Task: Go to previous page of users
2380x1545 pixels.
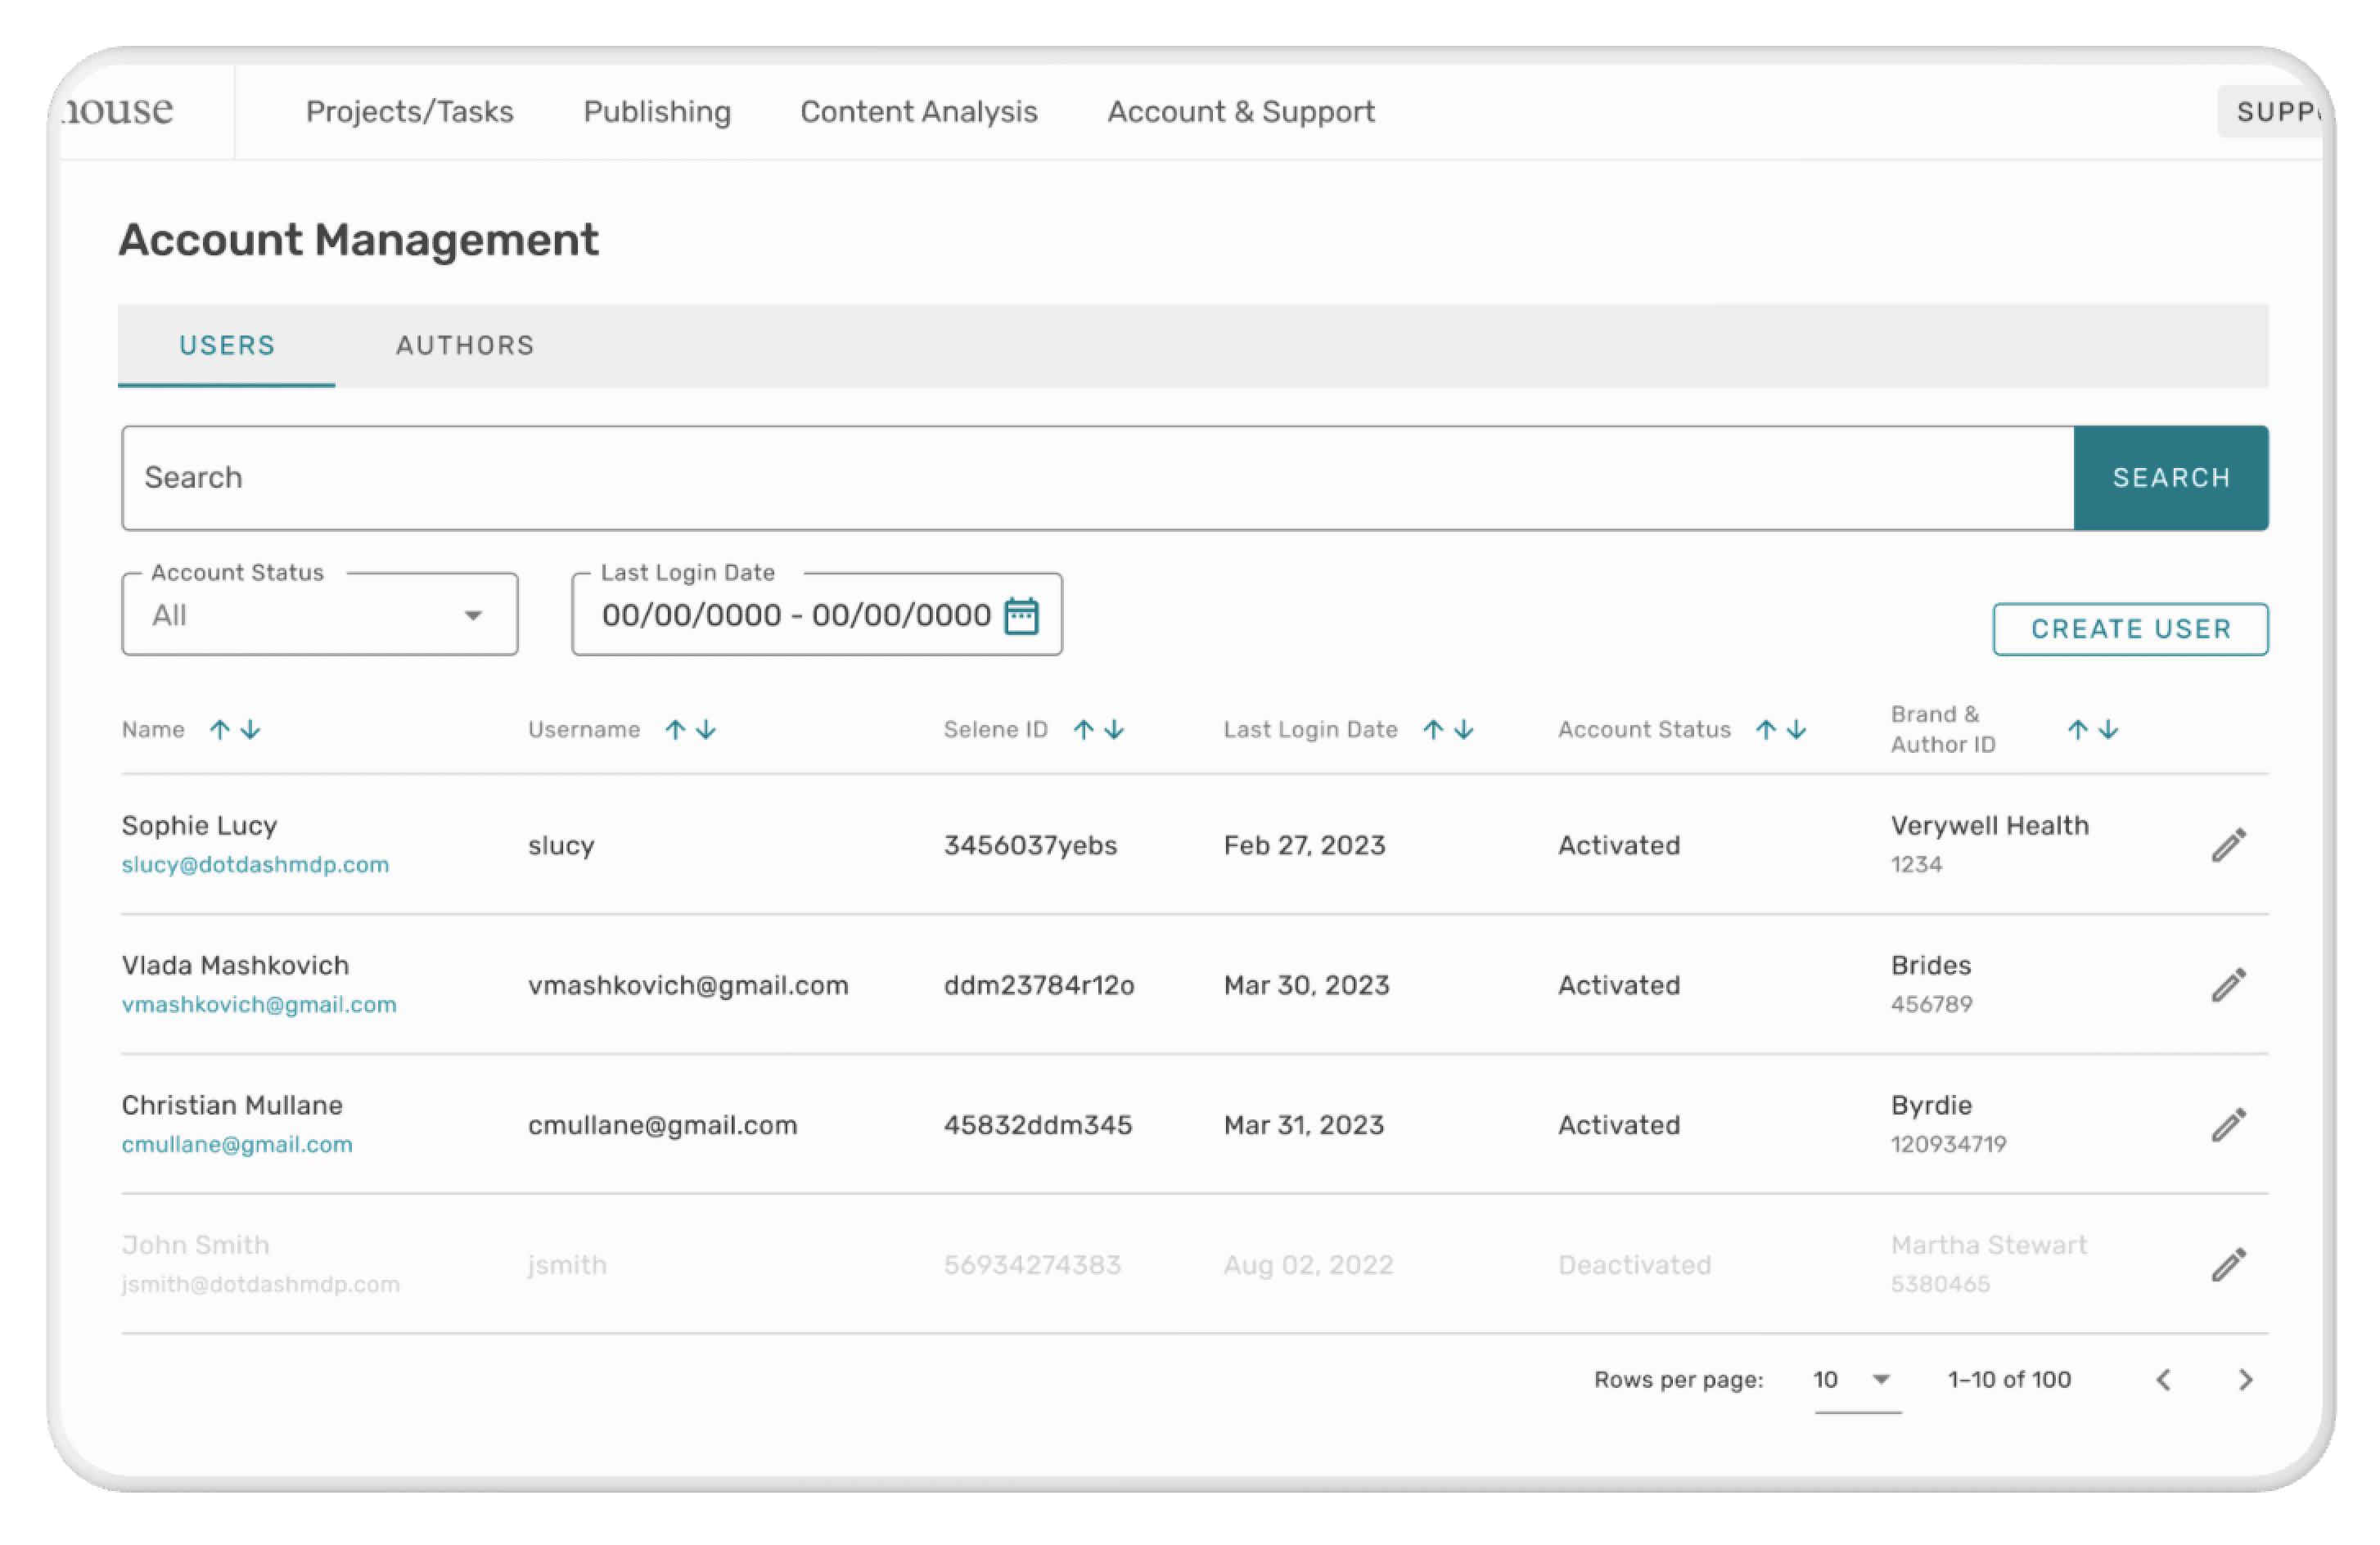Action: coord(2164,1380)
